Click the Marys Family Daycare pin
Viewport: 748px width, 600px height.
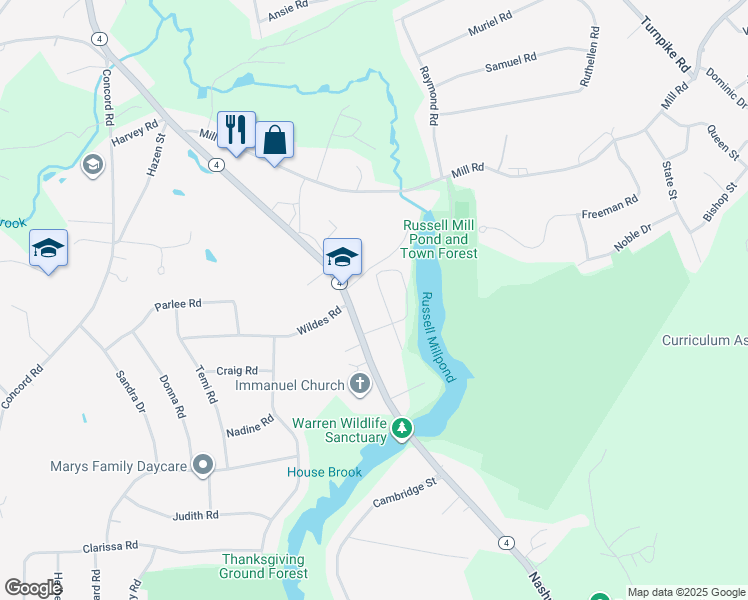203,465
